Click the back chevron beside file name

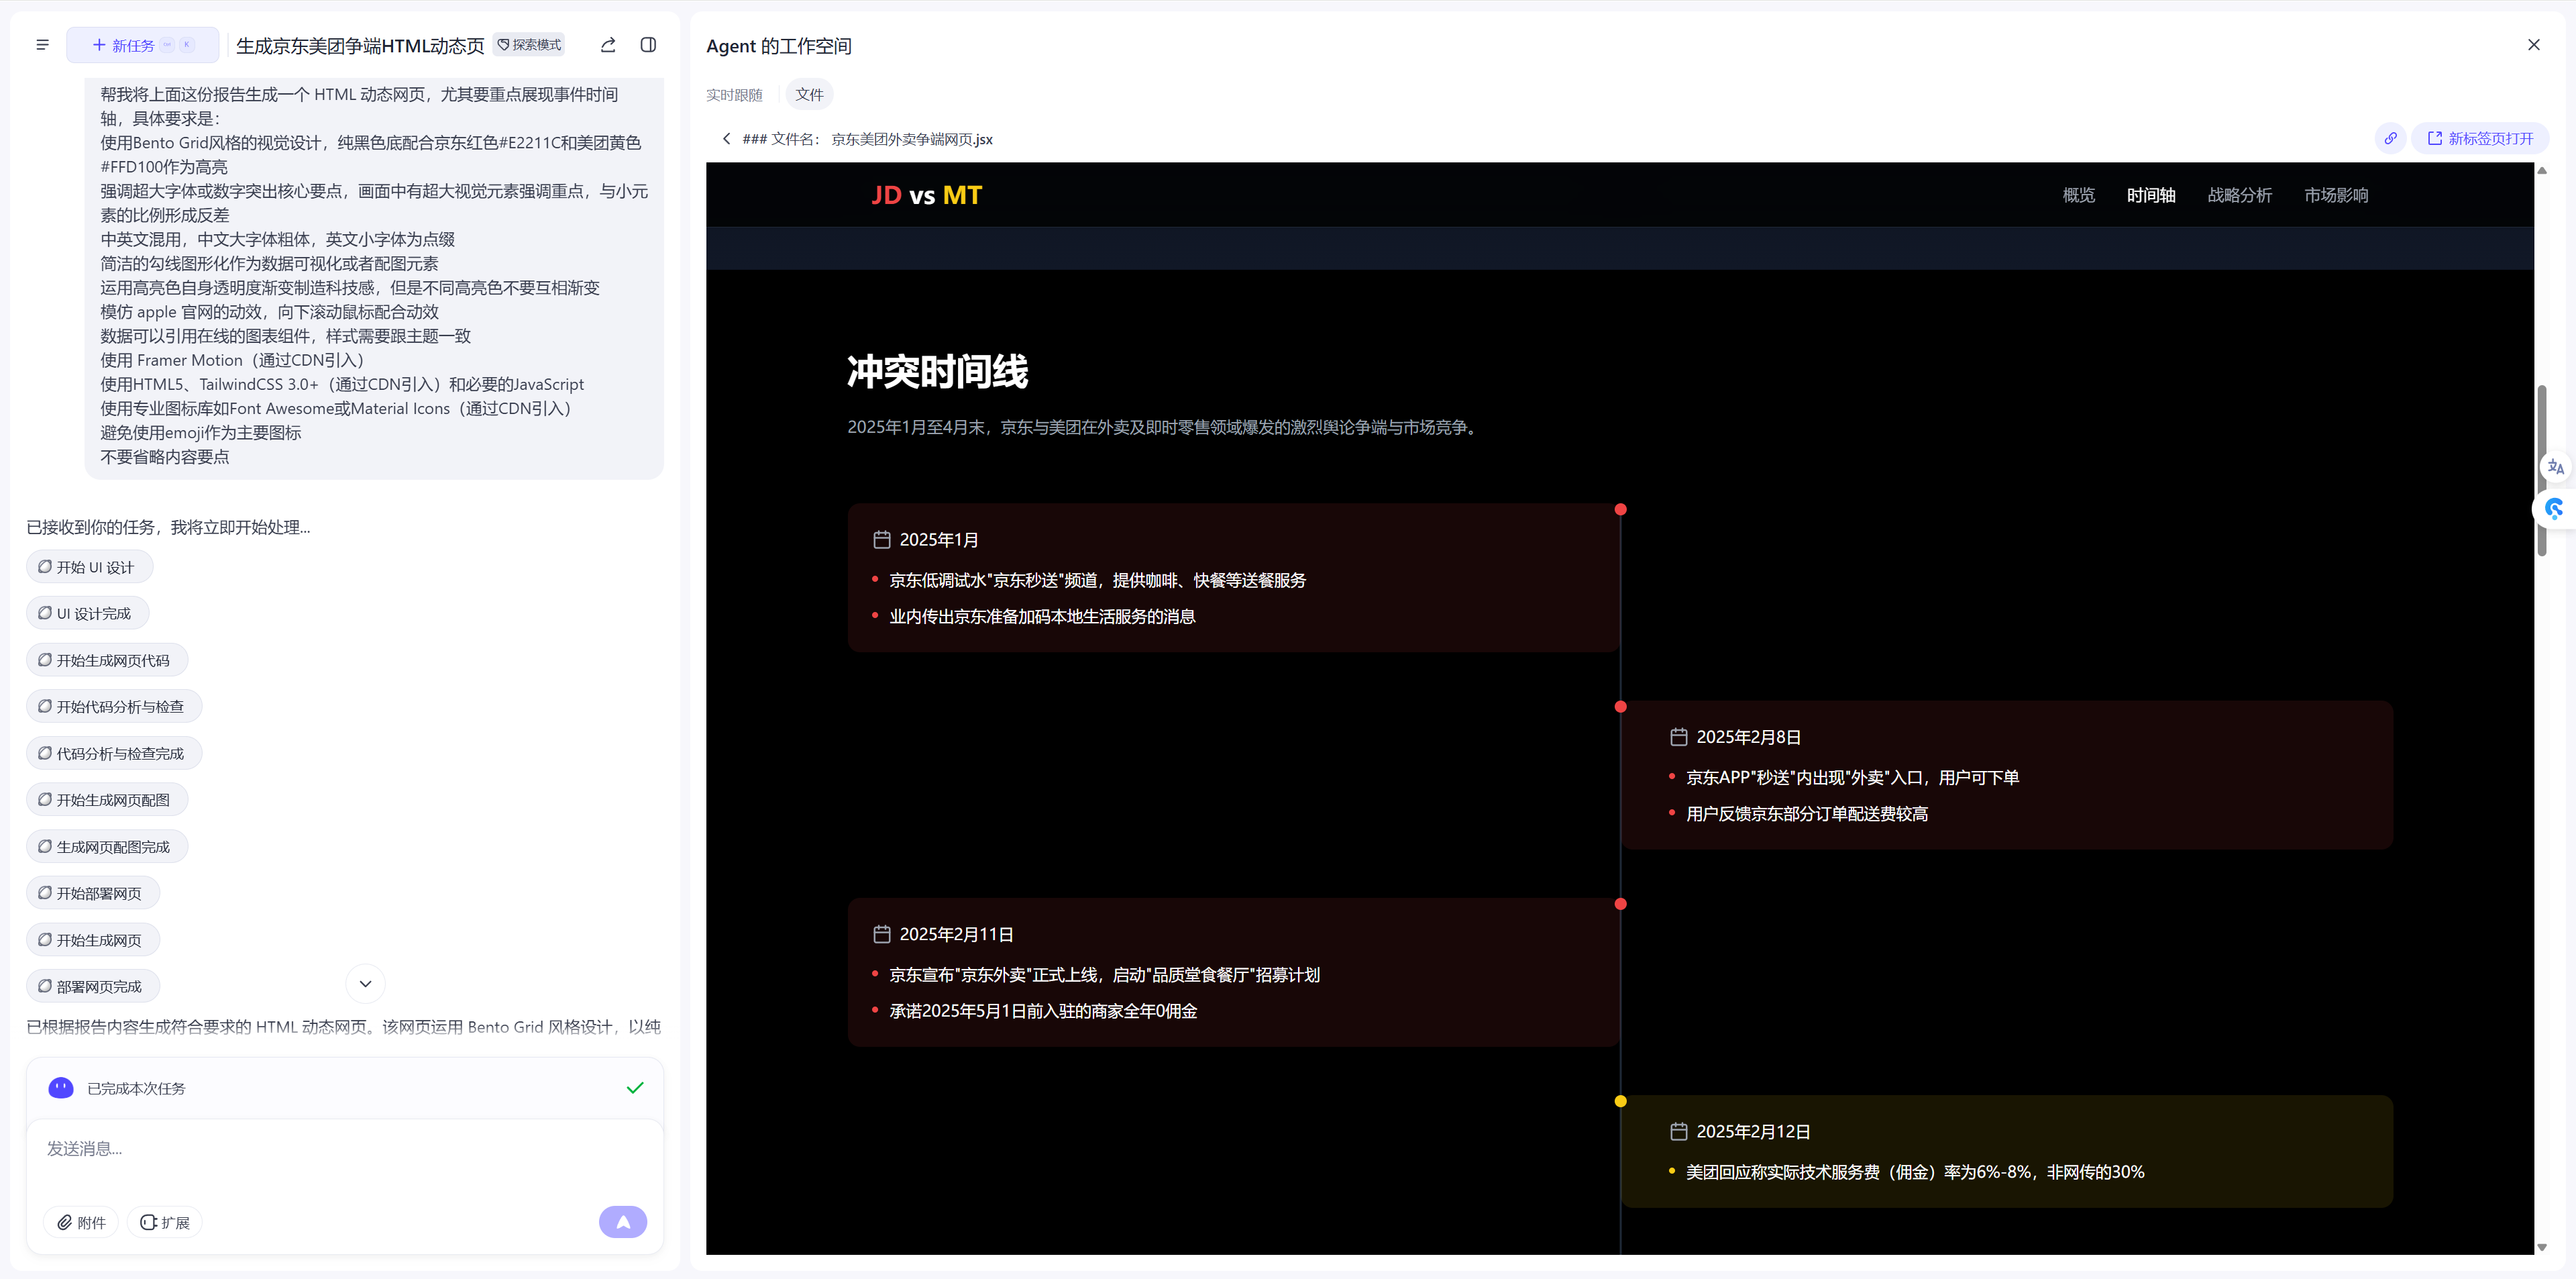click(726, 139)
